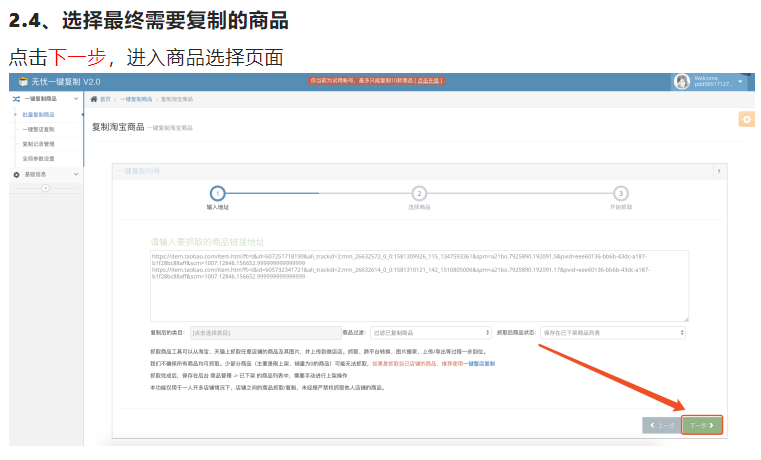
Task: Open the 抓取后商品状态 dropdown
Action: point(613,333)
